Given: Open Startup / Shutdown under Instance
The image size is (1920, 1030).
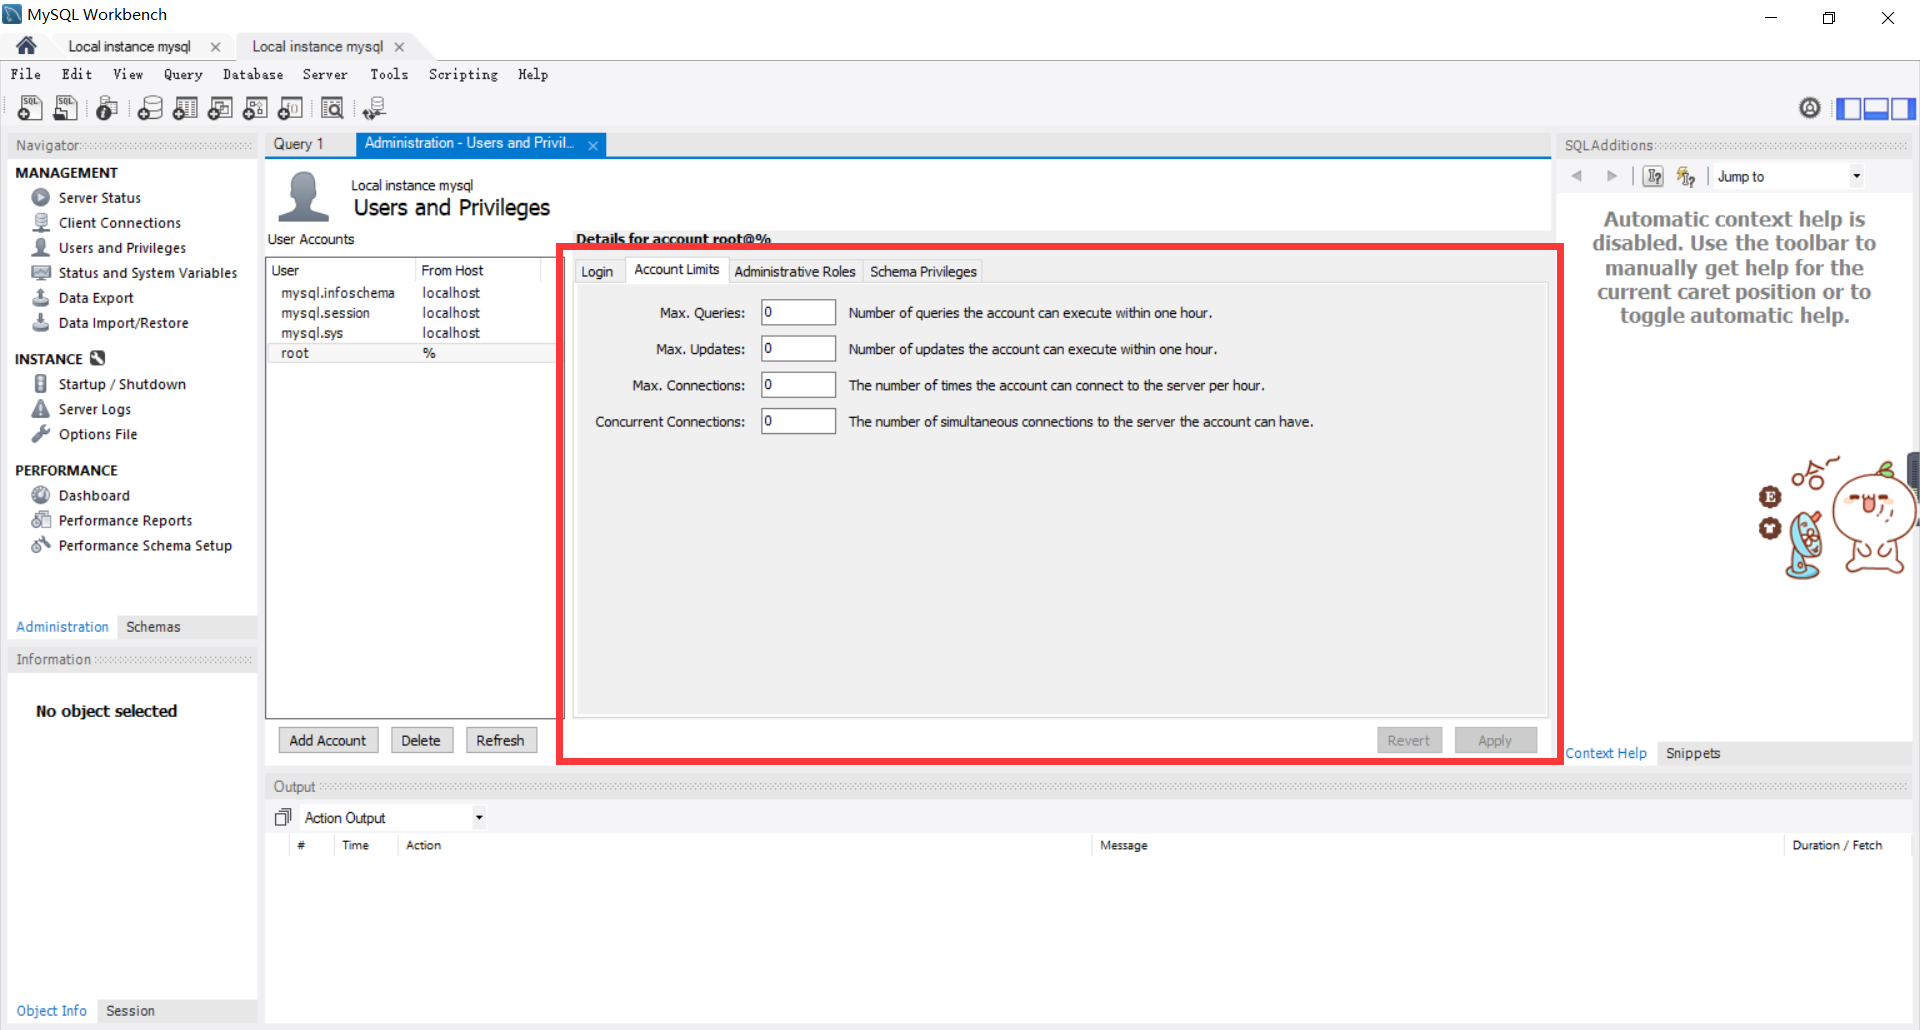Looking at the screenshot, I should [122, 384].
